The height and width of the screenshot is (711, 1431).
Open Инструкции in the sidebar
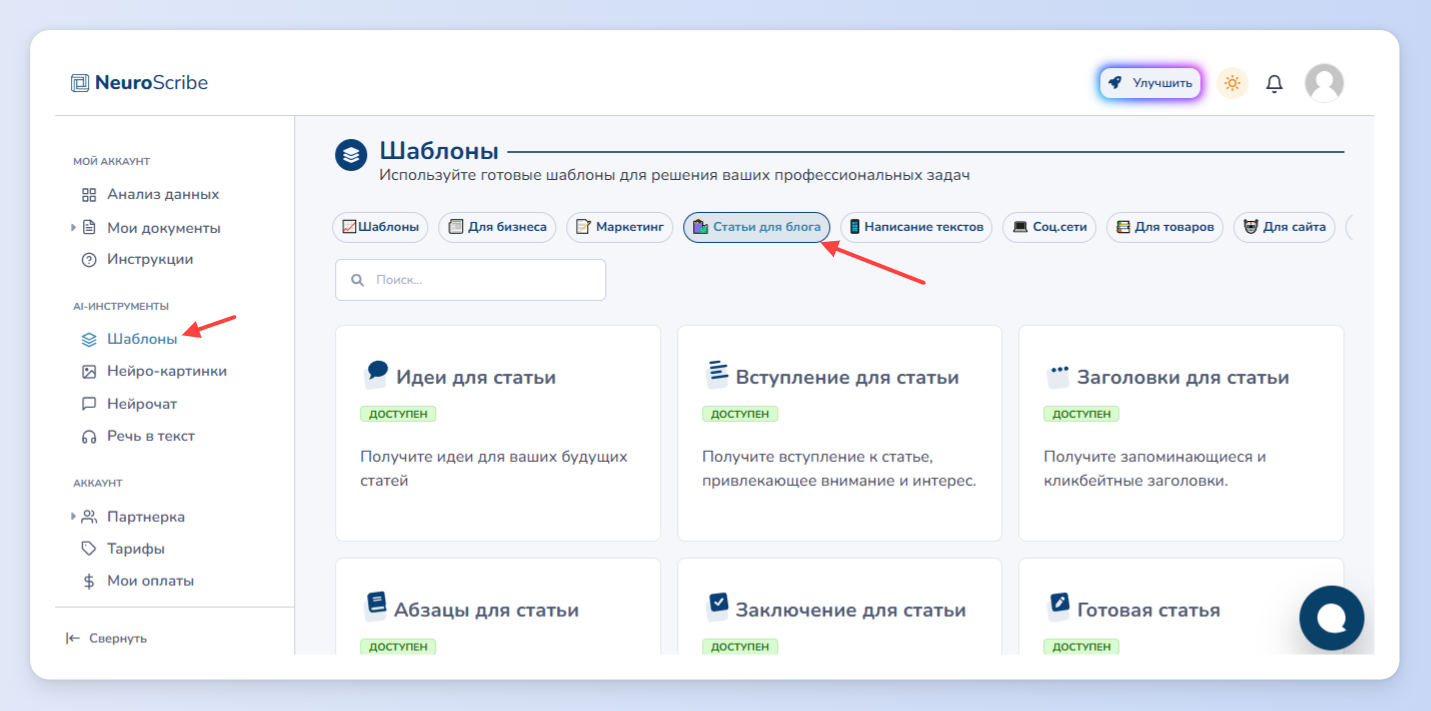point(150,259)
